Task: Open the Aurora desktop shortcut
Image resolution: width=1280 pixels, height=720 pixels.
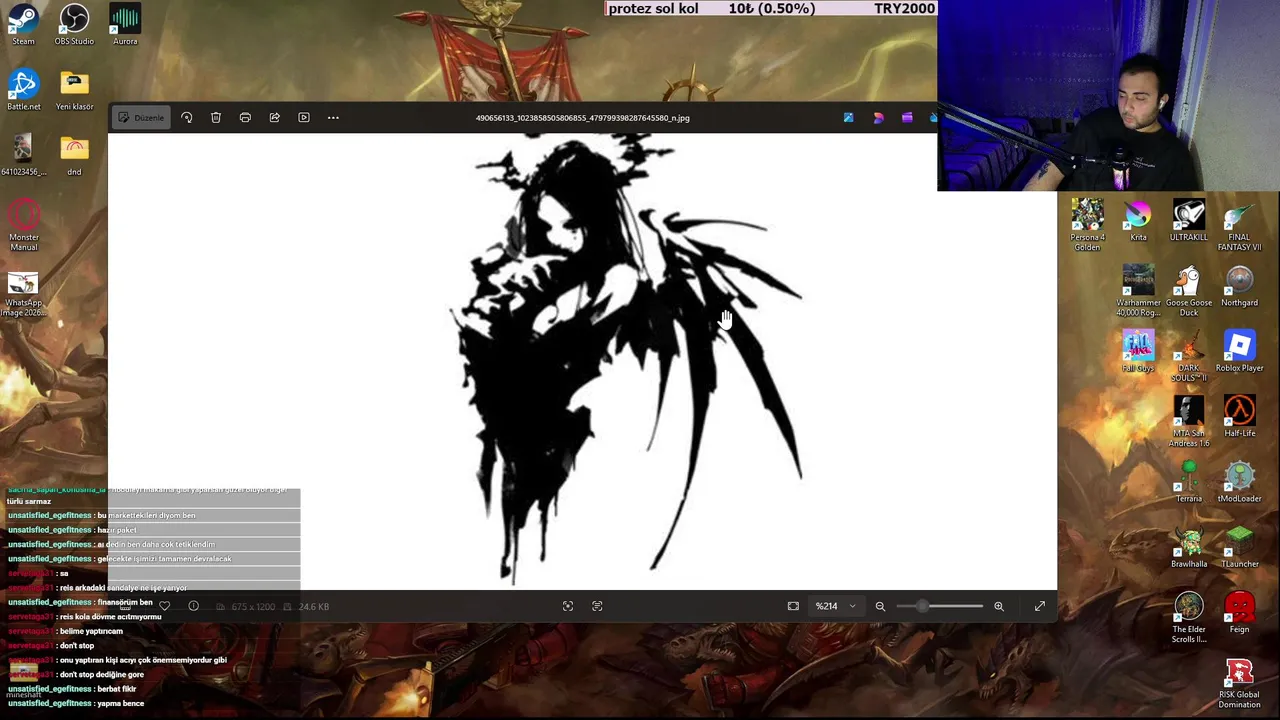Action: click(125, 25)
